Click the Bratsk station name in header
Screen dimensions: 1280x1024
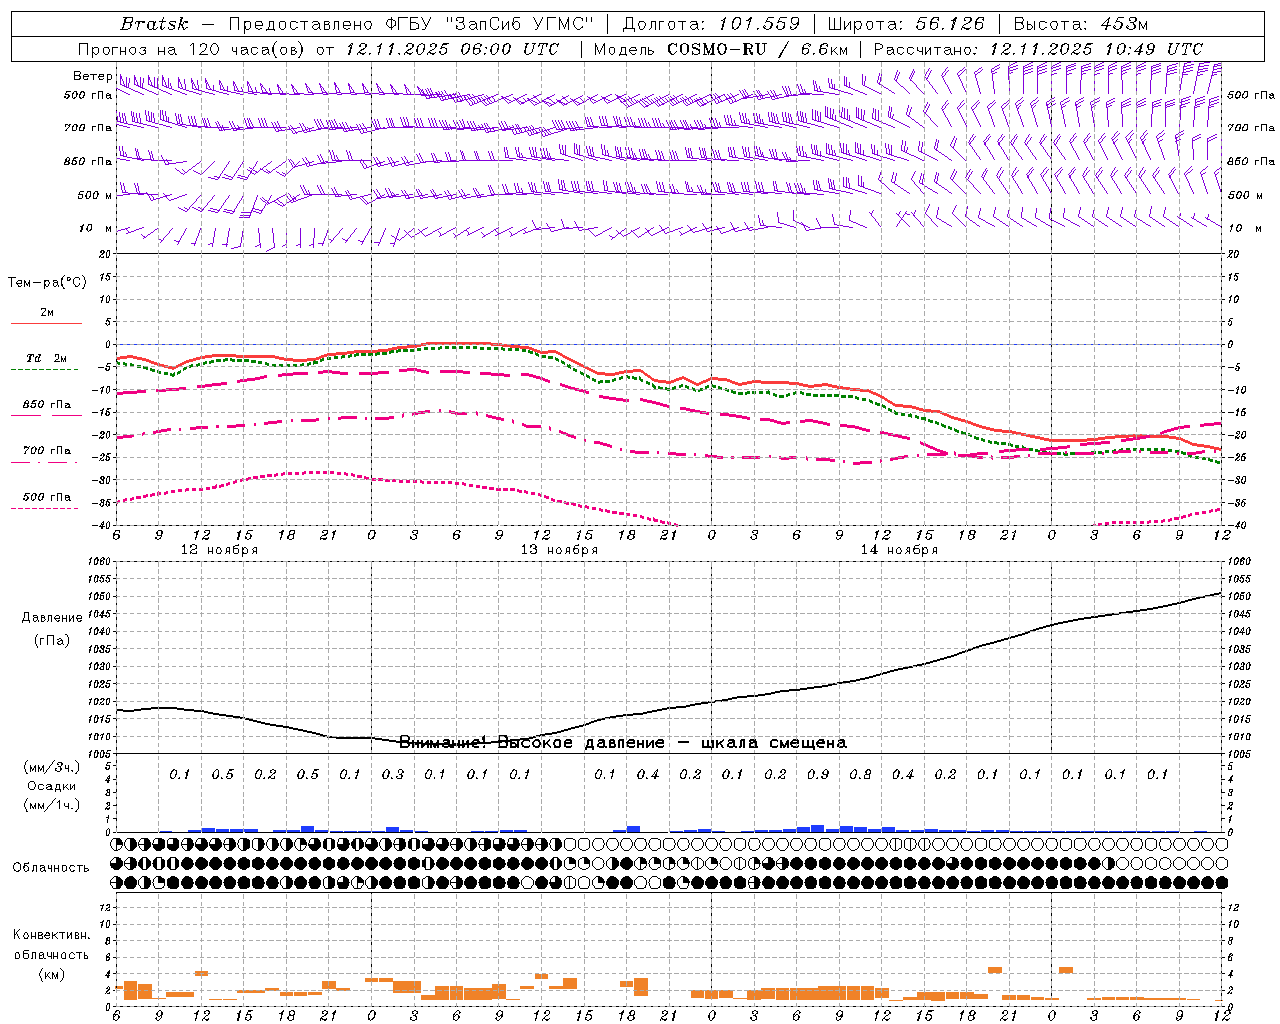[153, 24]
